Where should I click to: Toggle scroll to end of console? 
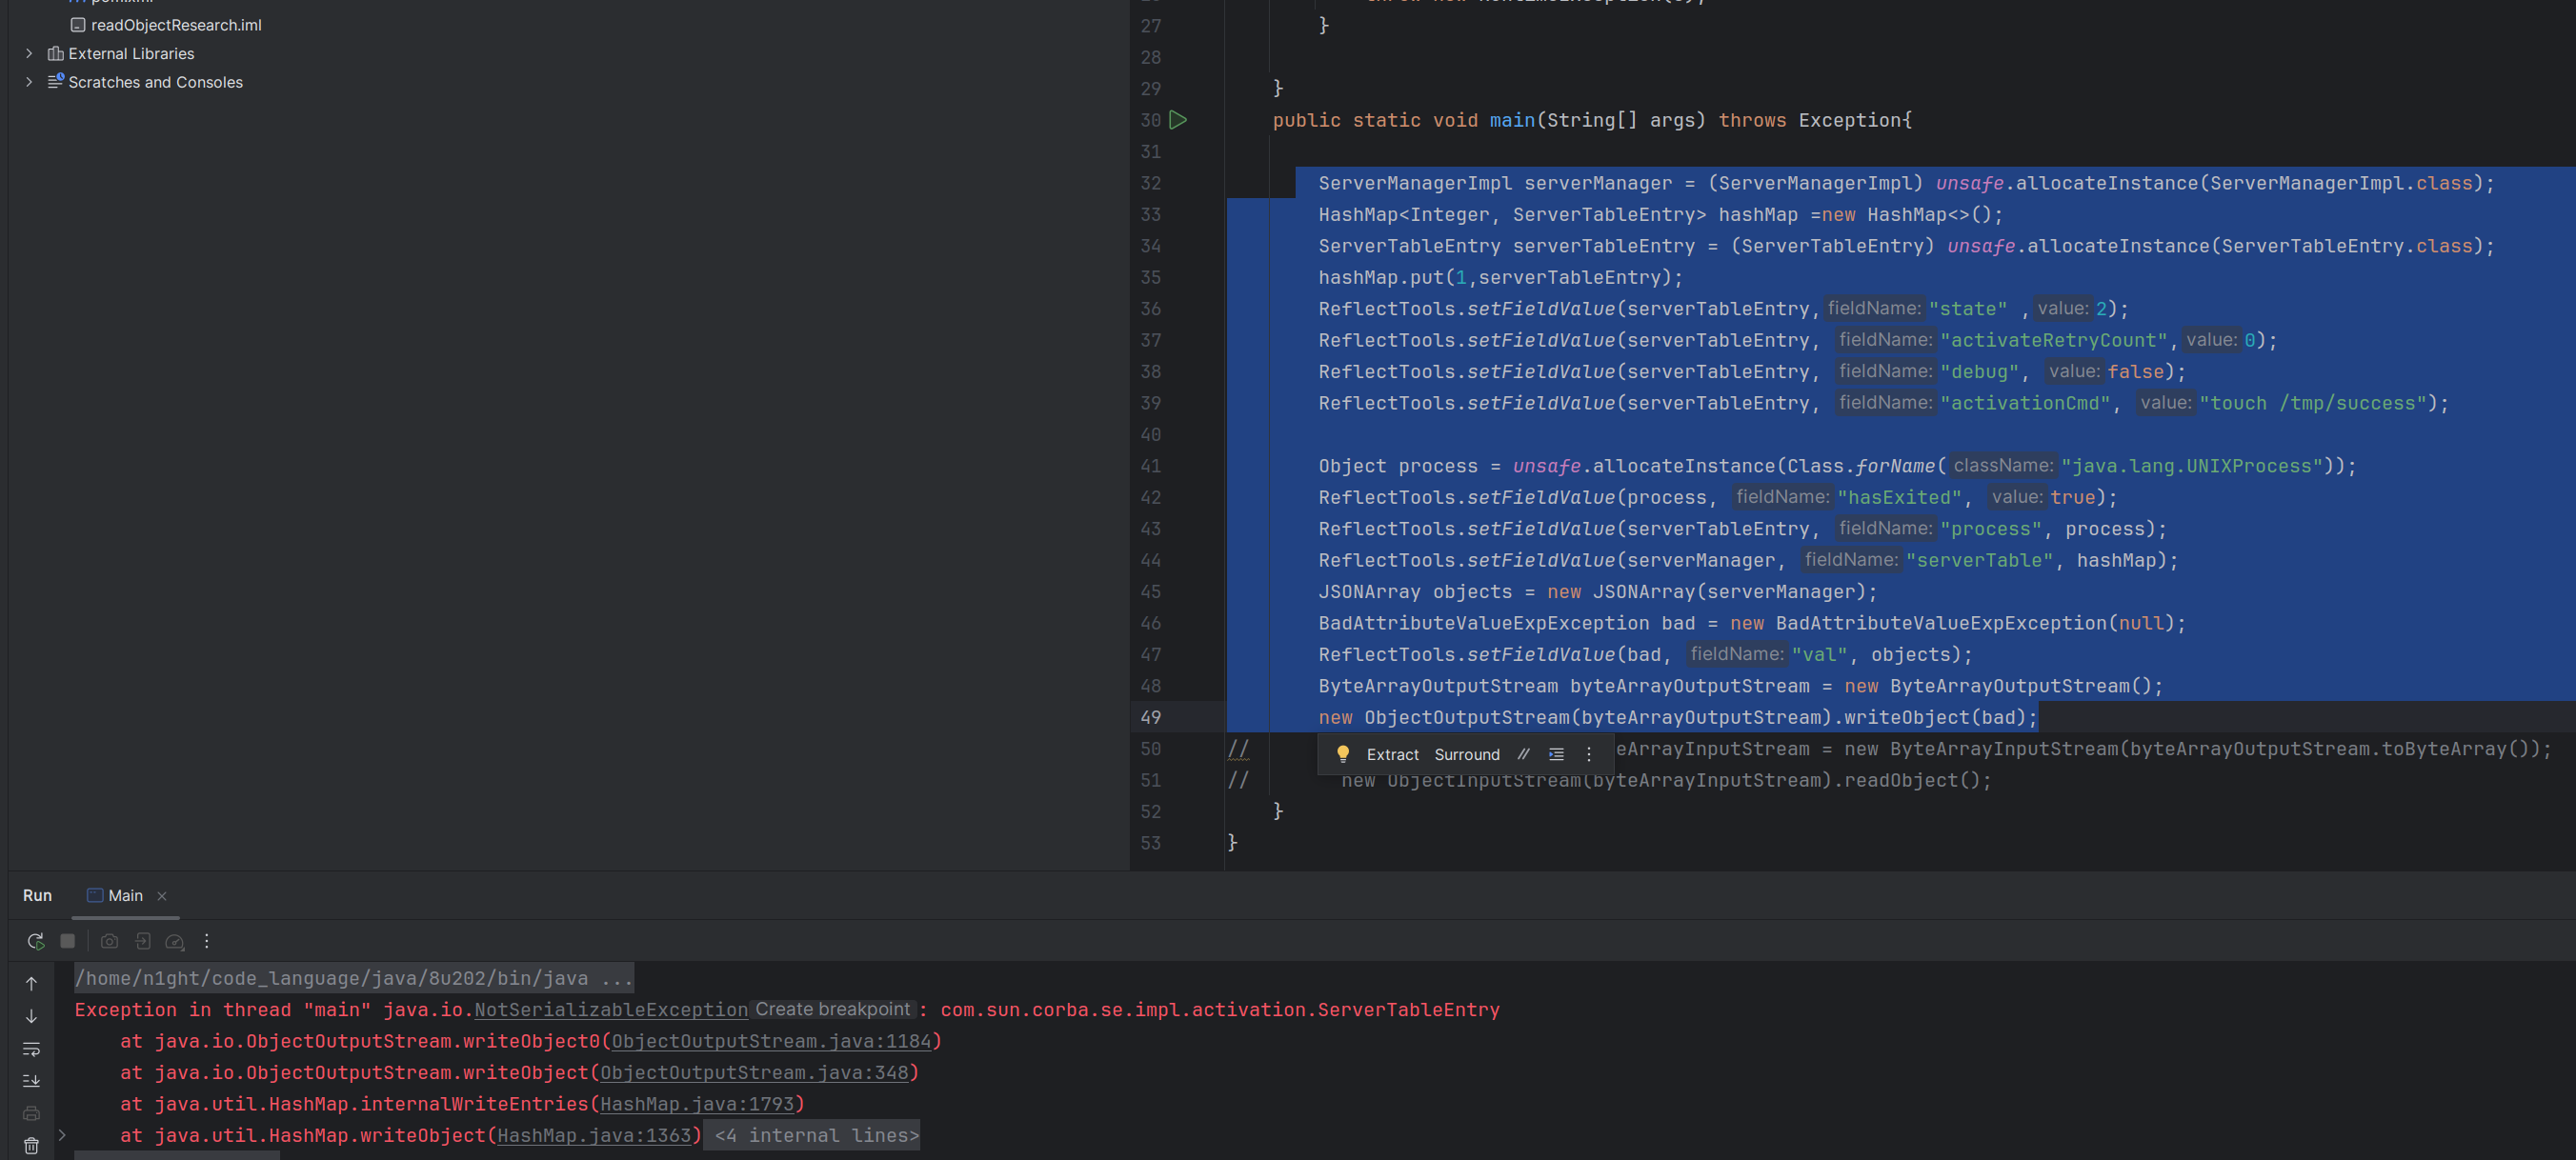click(31, 1081)
